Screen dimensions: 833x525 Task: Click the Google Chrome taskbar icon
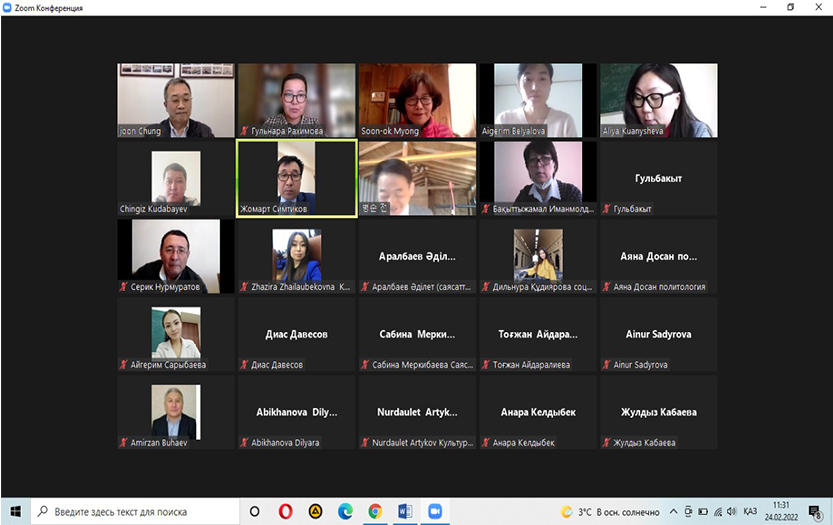tap(375, 511)
